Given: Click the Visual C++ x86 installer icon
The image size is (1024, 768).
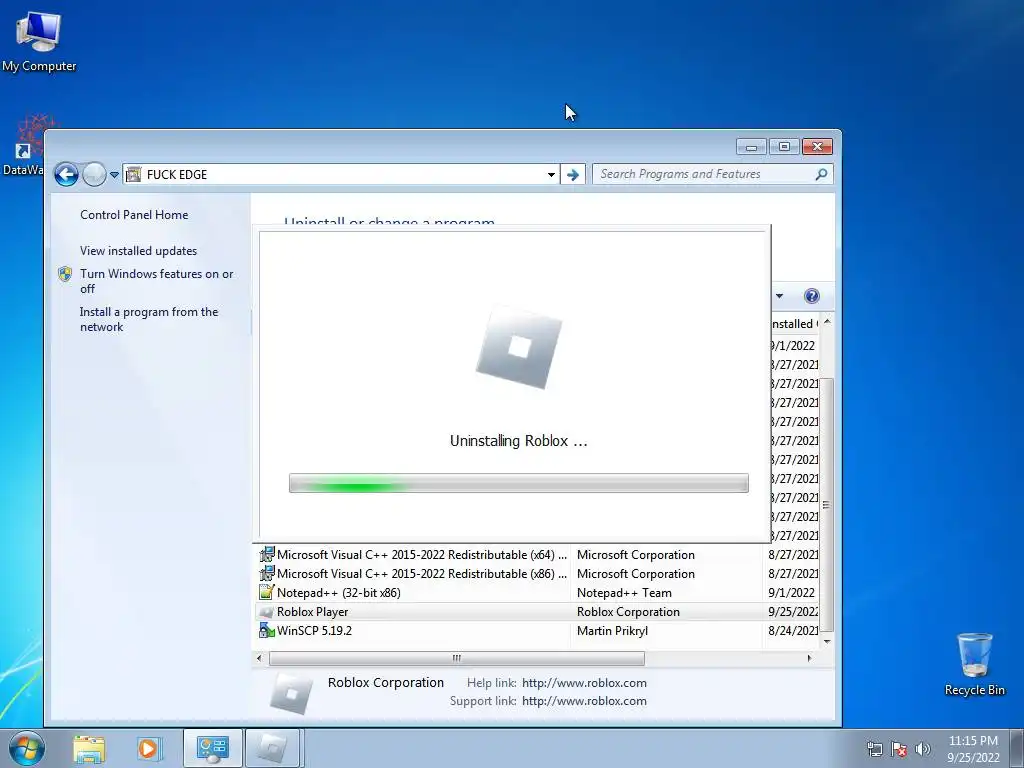Looking at the screenshot, I should coord(266,573).
